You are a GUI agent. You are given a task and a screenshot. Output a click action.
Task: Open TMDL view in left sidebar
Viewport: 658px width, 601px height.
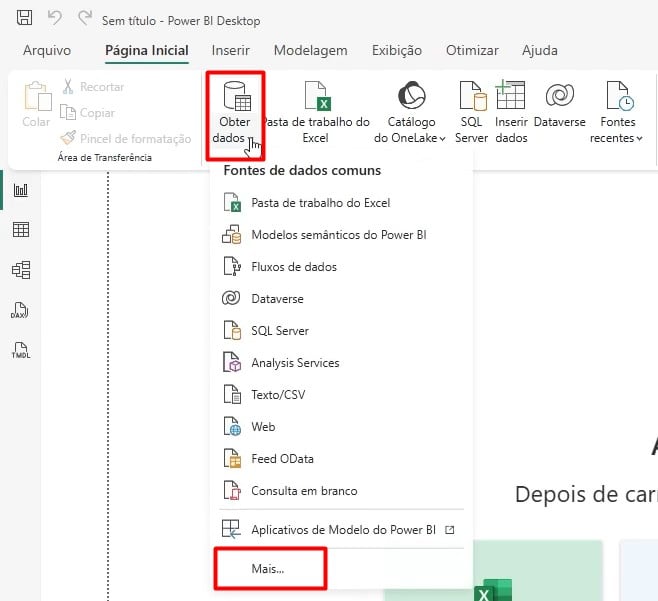click(x=21, y=350)
